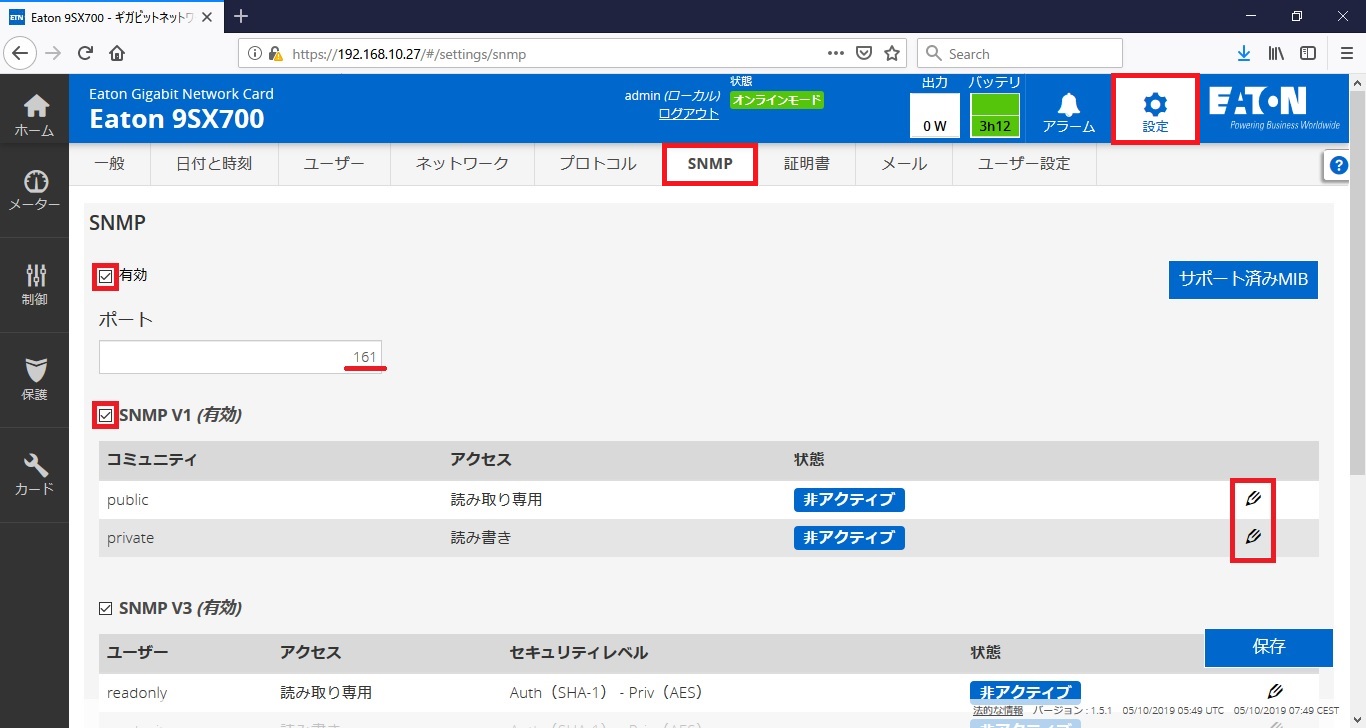Switch to the プロトコル tab
Image resolution: width=1366 pixels, height=728 pixels.
[x=598, y=164]
